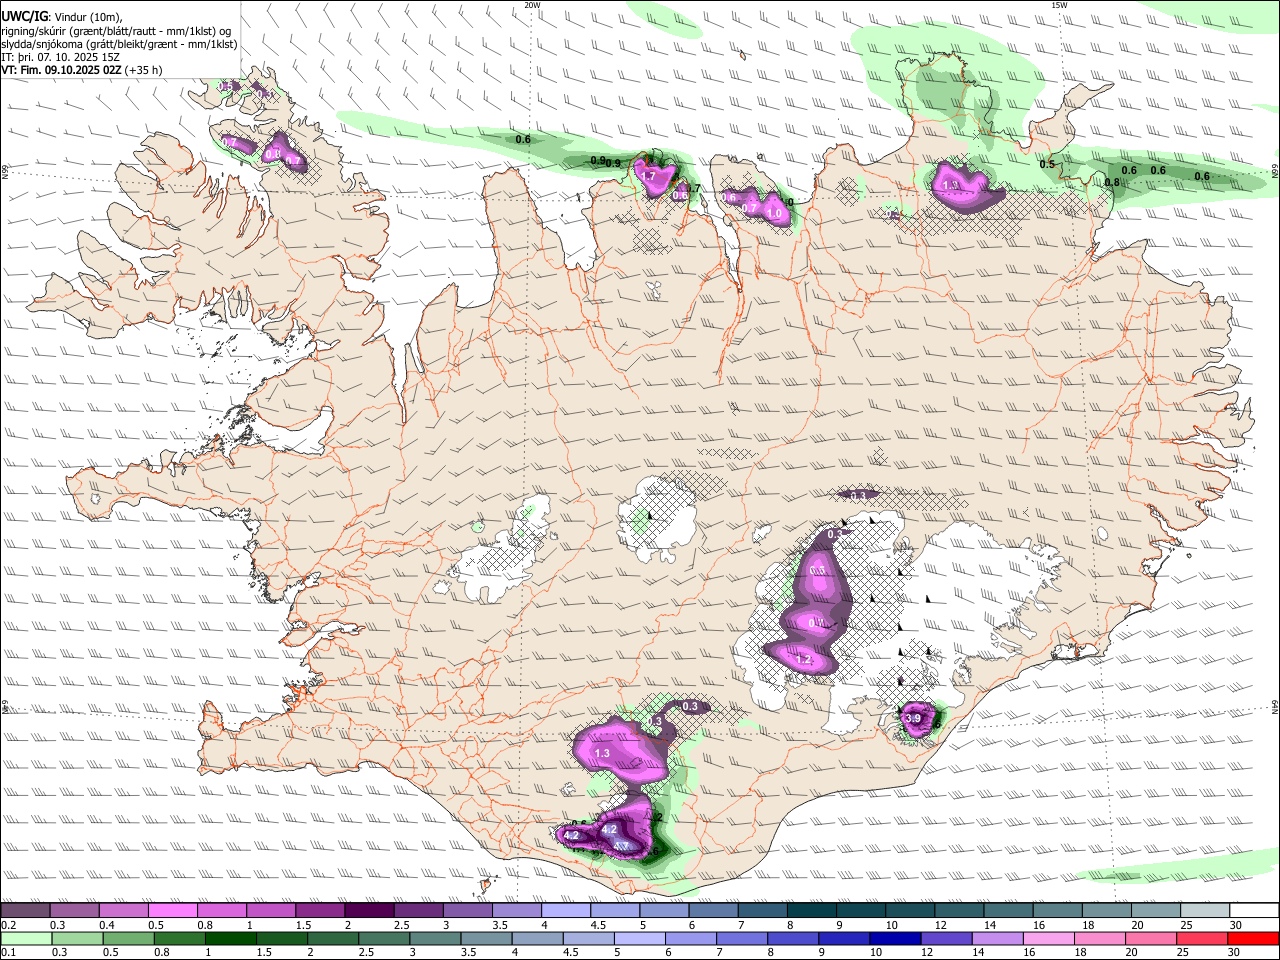Image resolution: width=1280 pixels, height=960 pixels.
Task: Pick the very dark purple 2–2.5 snow swatch
Action: 369,910
